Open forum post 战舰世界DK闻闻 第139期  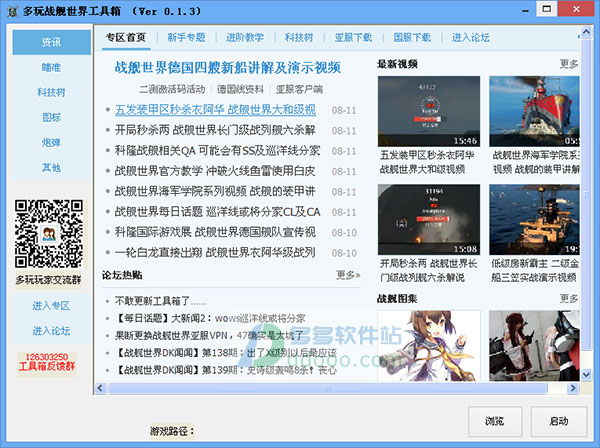(226, 370)
